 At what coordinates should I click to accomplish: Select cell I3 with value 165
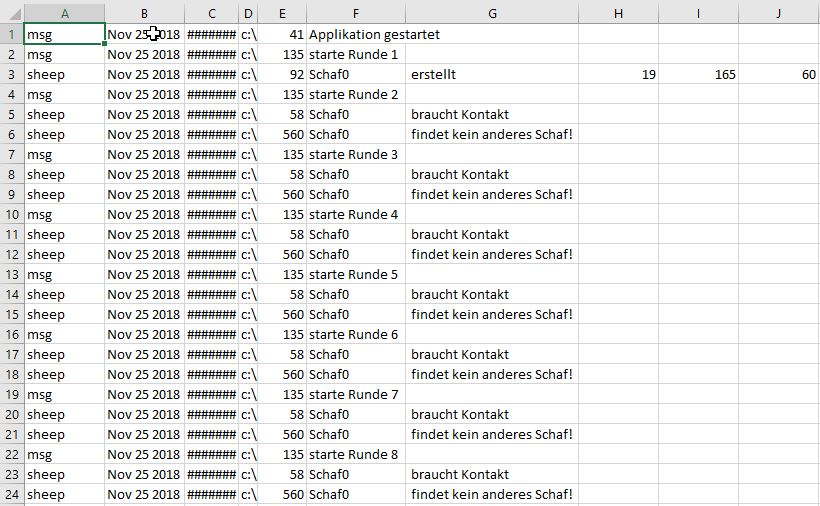click(x=698, y=74)
